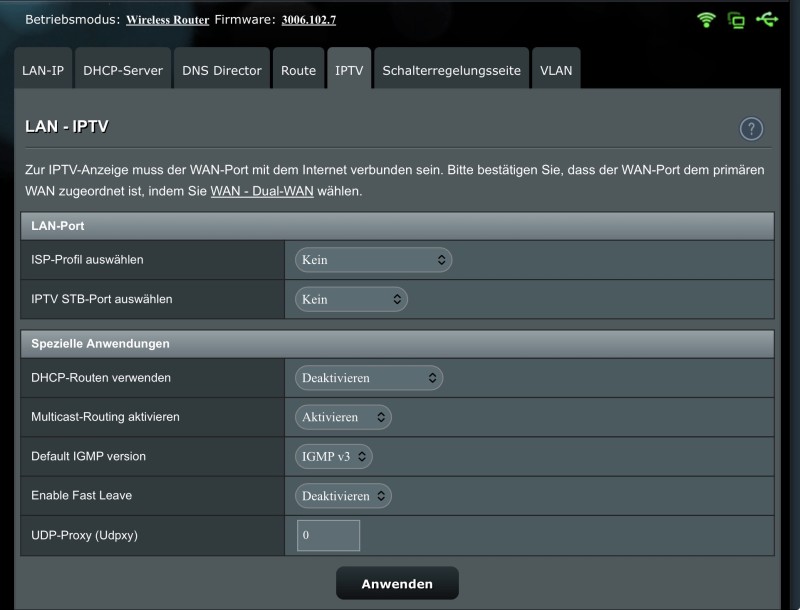Click the UDP-Proxy (Udpxy) input field
Image resolution: width=800 pixels, height=610 pixels.
point(328,536)
